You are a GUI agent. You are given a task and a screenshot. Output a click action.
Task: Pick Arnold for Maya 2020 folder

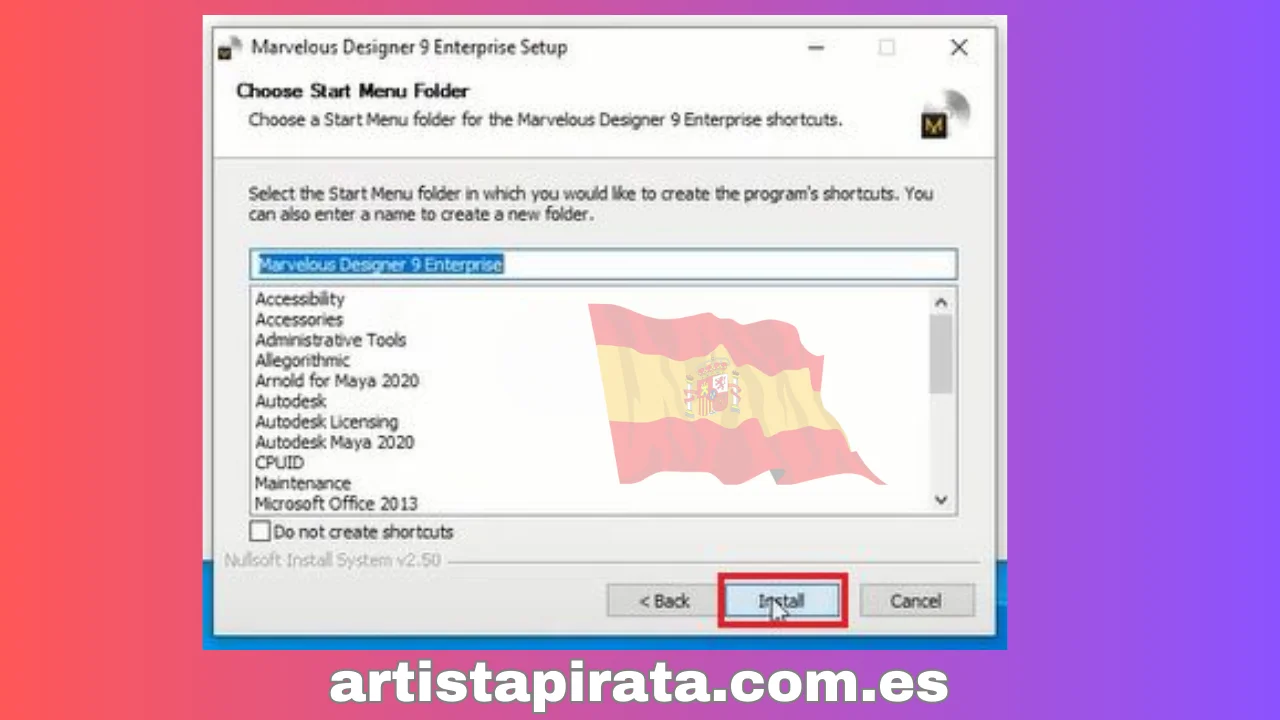tap(336, 381)
